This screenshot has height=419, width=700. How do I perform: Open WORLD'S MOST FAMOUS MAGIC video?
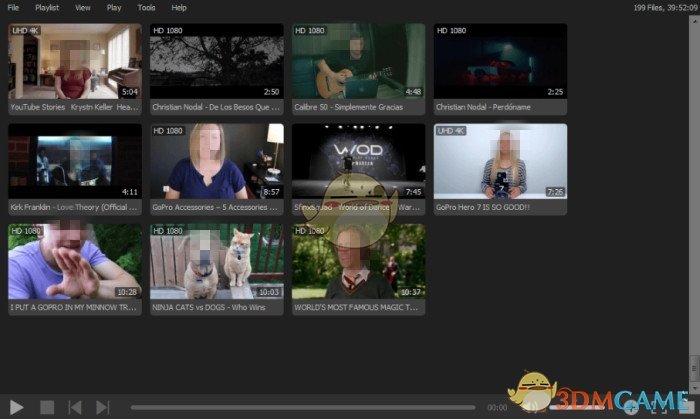click(x=358, y=261)
